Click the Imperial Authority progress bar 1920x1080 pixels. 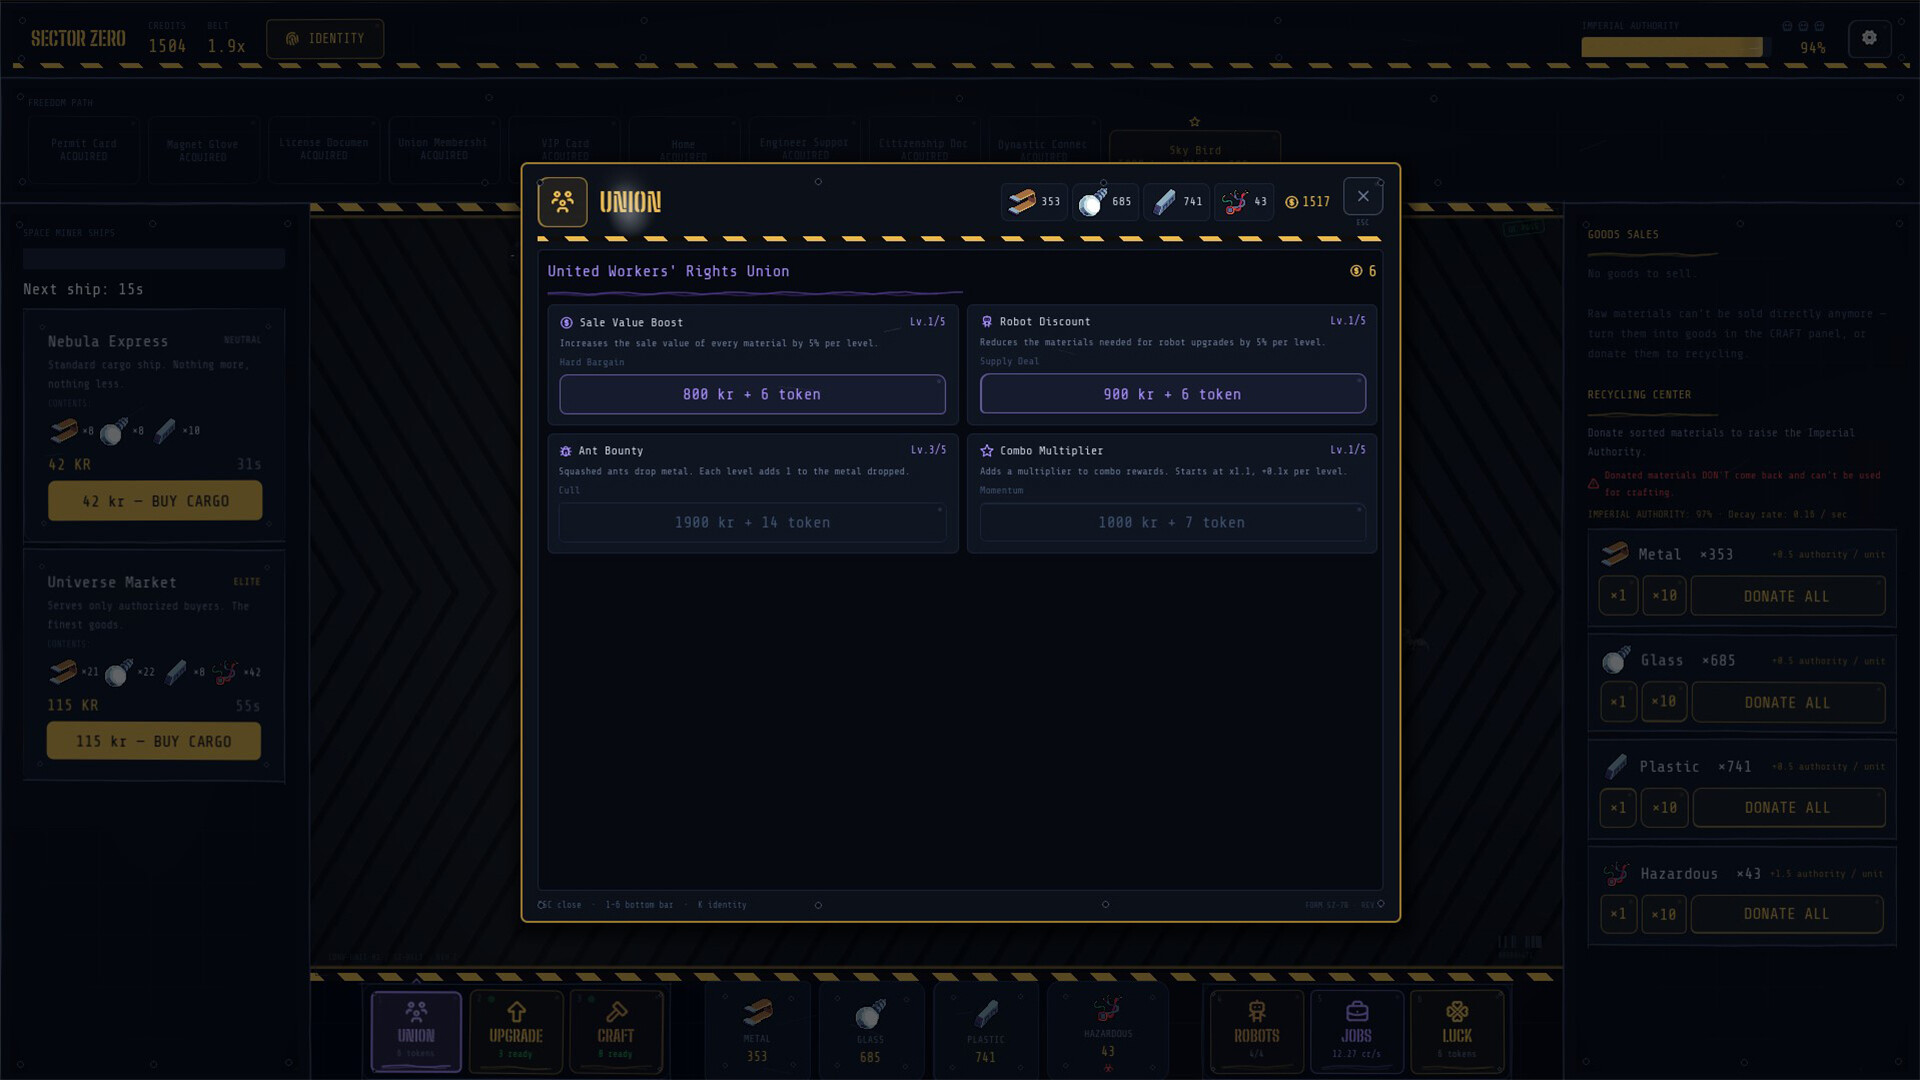click(x=1676, y=47)
